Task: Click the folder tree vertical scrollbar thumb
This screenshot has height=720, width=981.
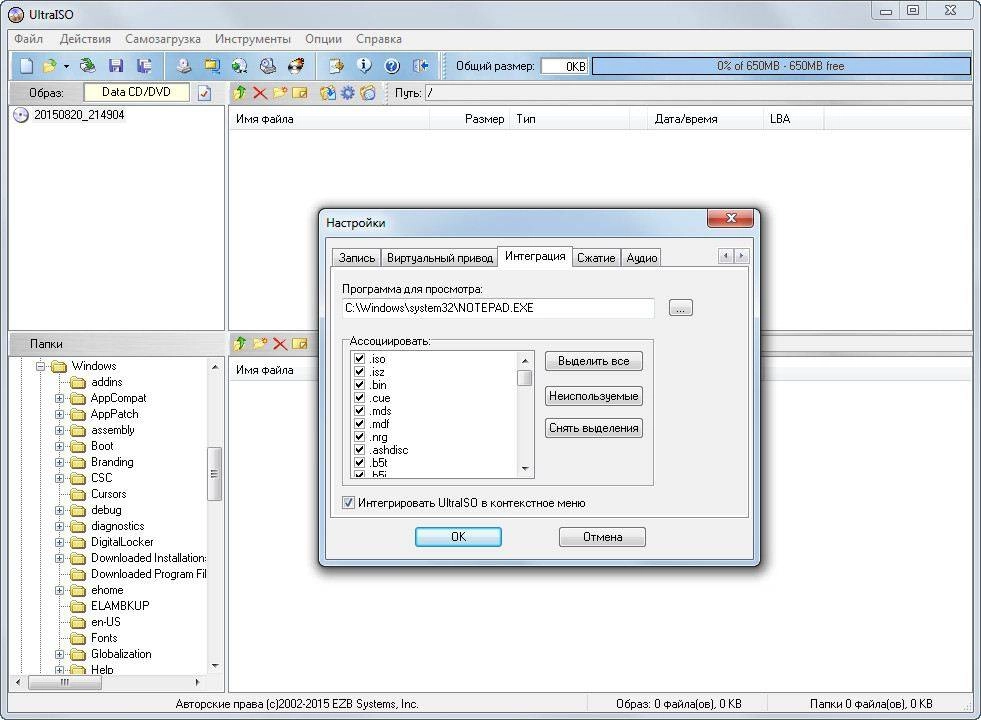Action: 215,474
